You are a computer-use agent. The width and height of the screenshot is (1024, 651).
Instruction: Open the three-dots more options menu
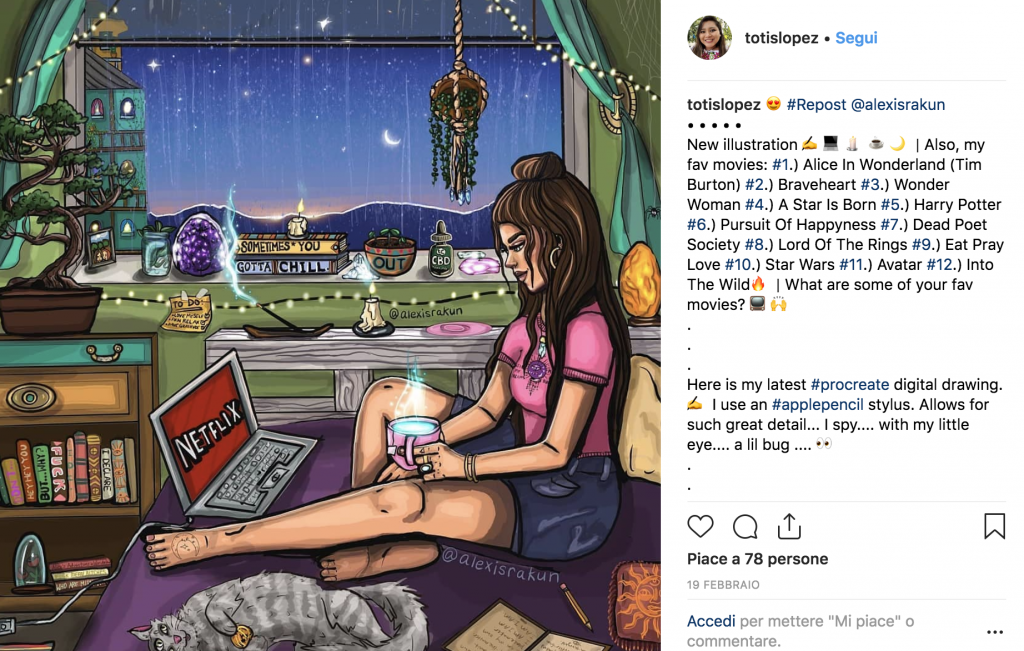coord(995,631)
